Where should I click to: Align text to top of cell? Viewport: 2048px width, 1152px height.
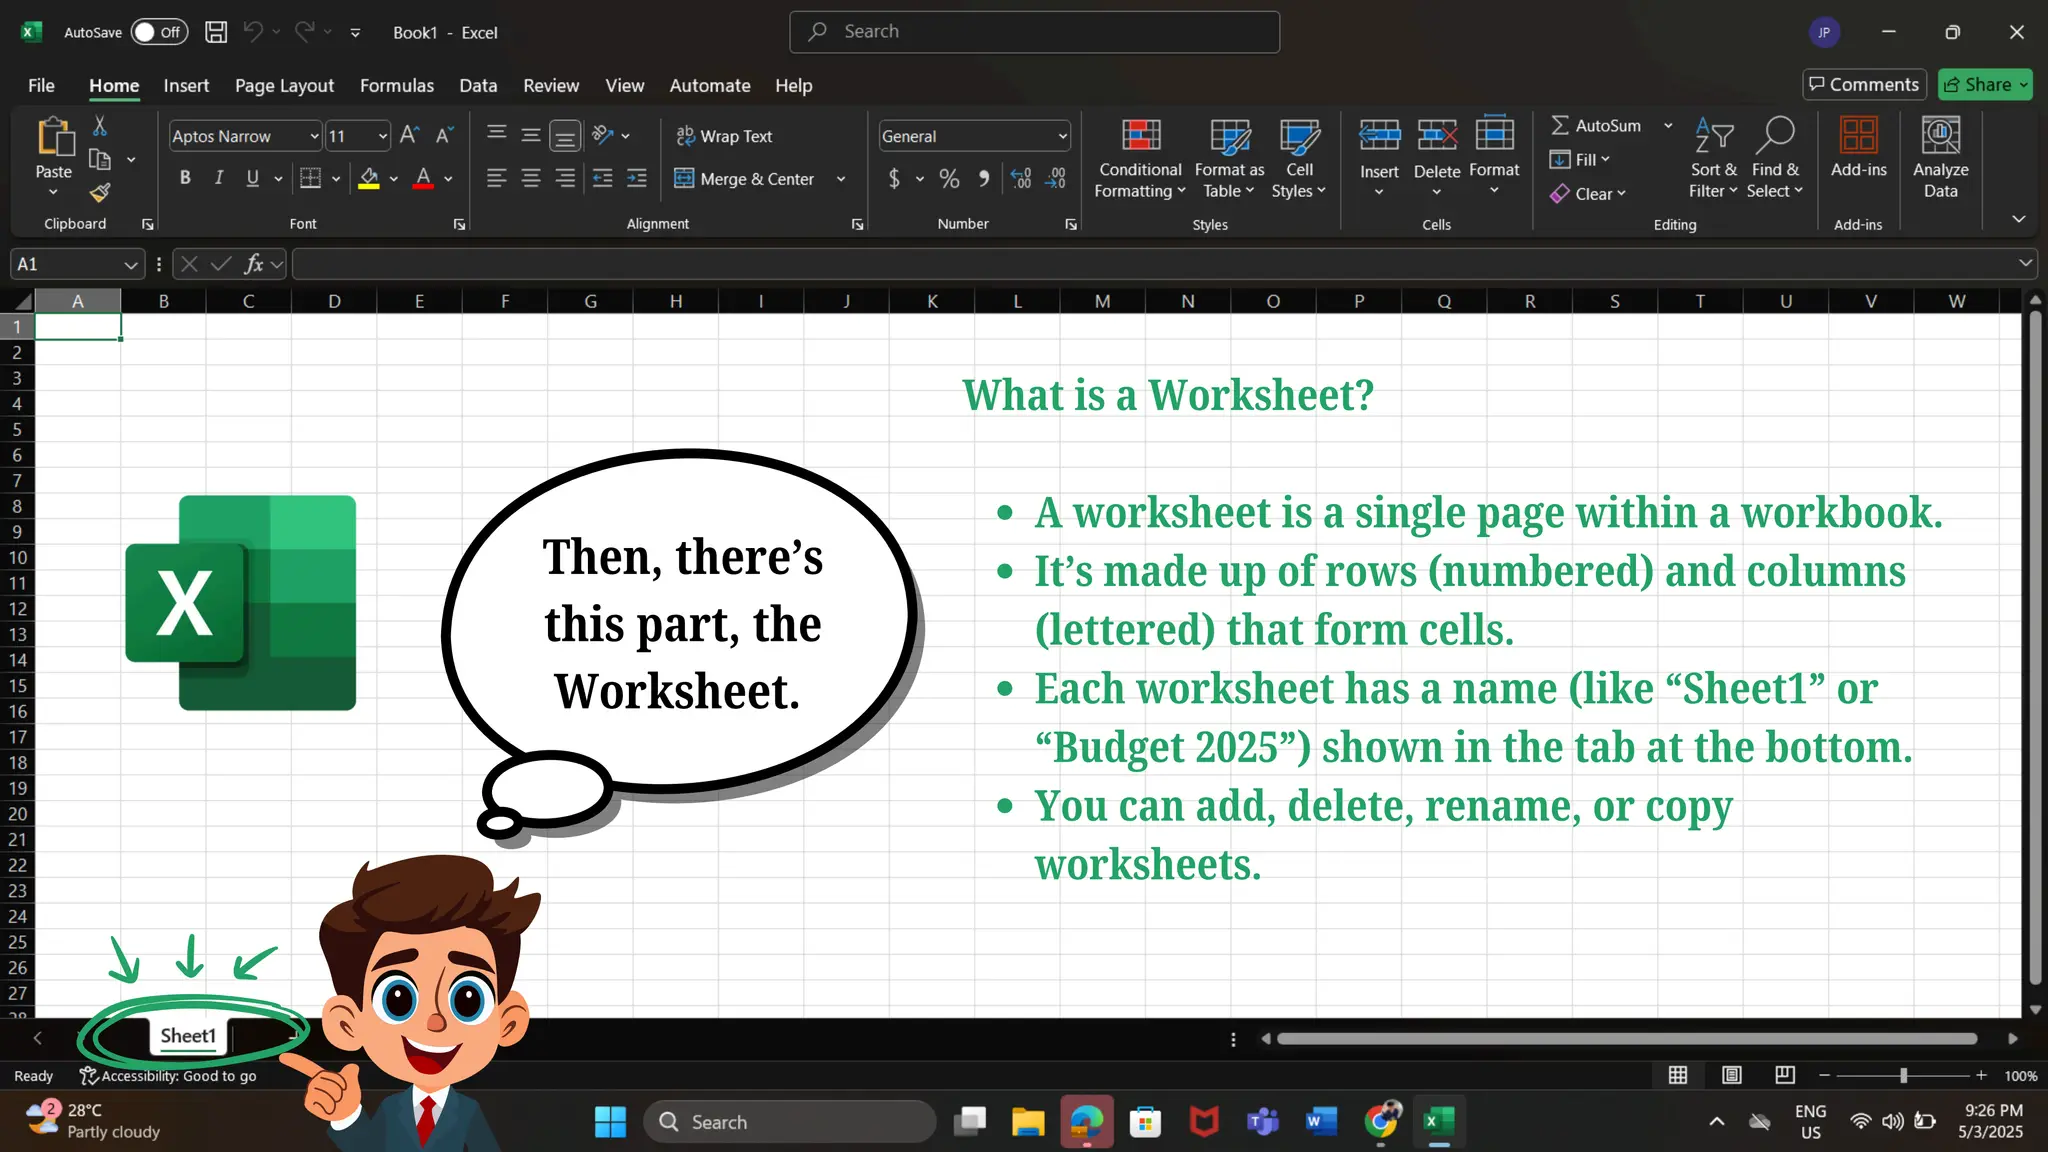(496, 134)
